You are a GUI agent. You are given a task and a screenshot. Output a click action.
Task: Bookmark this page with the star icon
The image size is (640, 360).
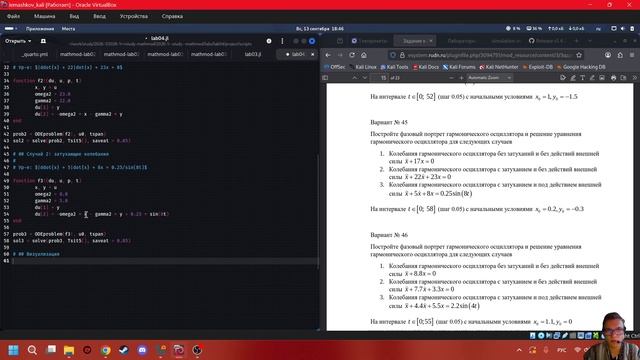pyautogui.click(x=579, y=55)
